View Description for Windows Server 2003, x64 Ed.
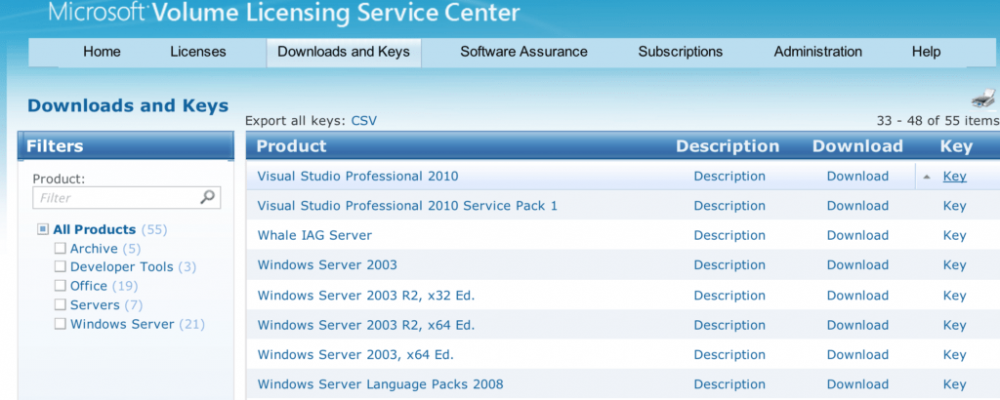Viewport: 1000px width, 400px height. (x=730, y=355)
